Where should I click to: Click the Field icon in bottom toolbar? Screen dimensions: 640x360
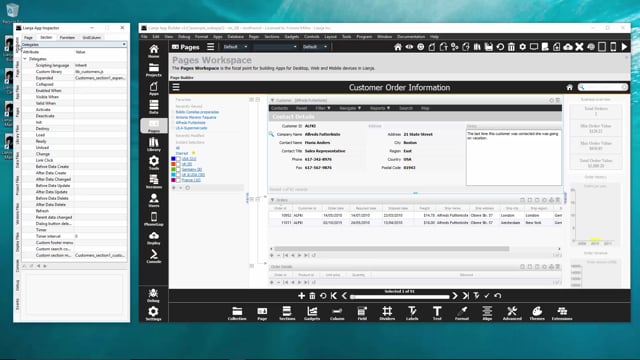(x=362, y=313)
